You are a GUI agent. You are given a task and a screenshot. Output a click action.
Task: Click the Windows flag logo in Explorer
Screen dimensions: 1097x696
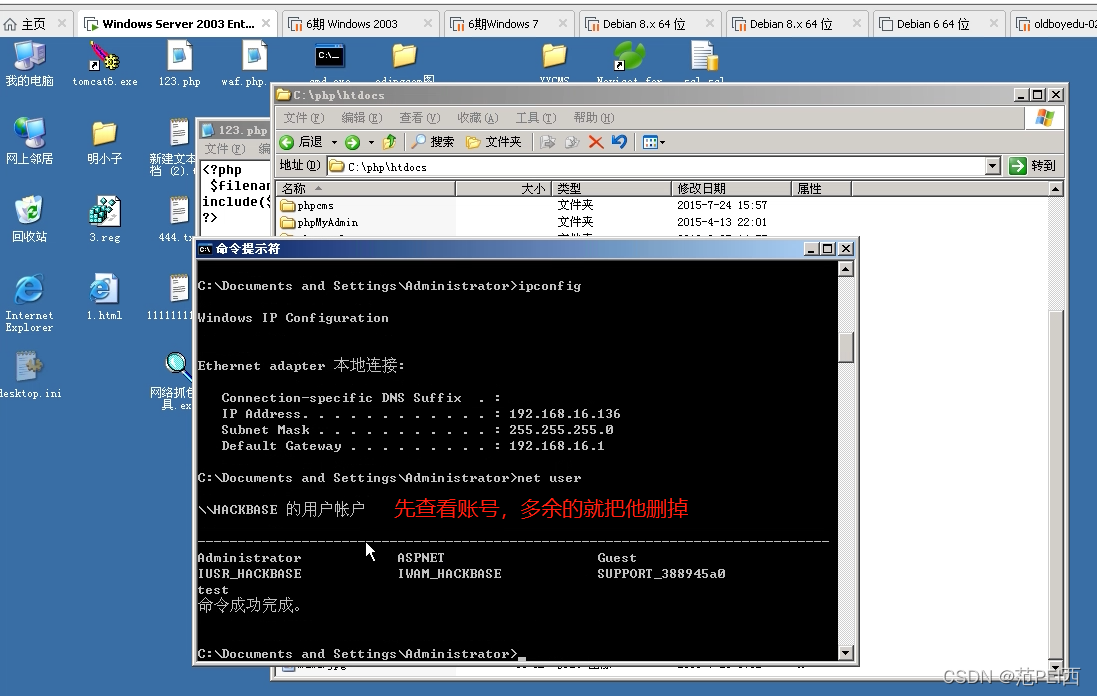point(1045,118)
